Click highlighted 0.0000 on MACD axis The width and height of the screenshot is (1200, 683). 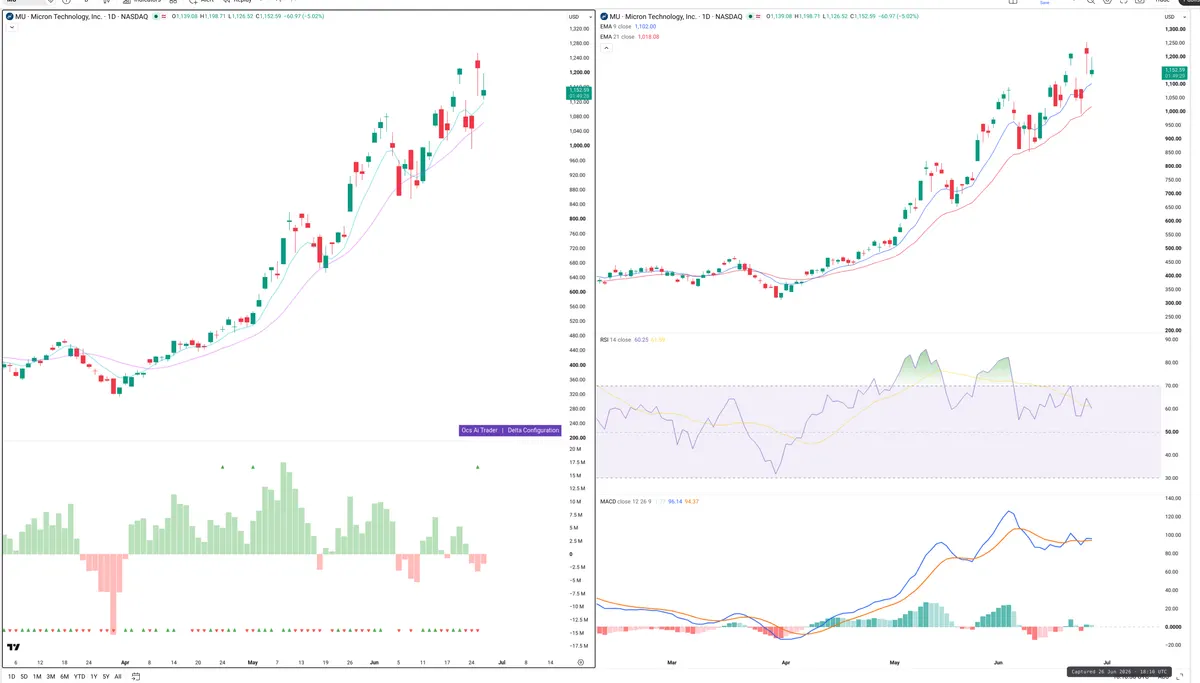point(1174,627)
